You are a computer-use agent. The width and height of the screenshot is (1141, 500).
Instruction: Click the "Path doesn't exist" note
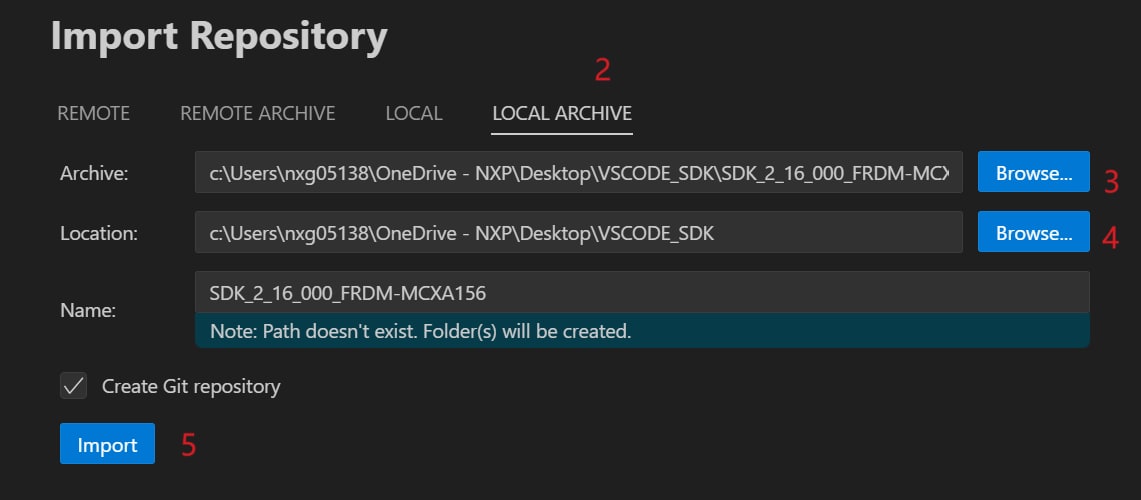(420, 330)
